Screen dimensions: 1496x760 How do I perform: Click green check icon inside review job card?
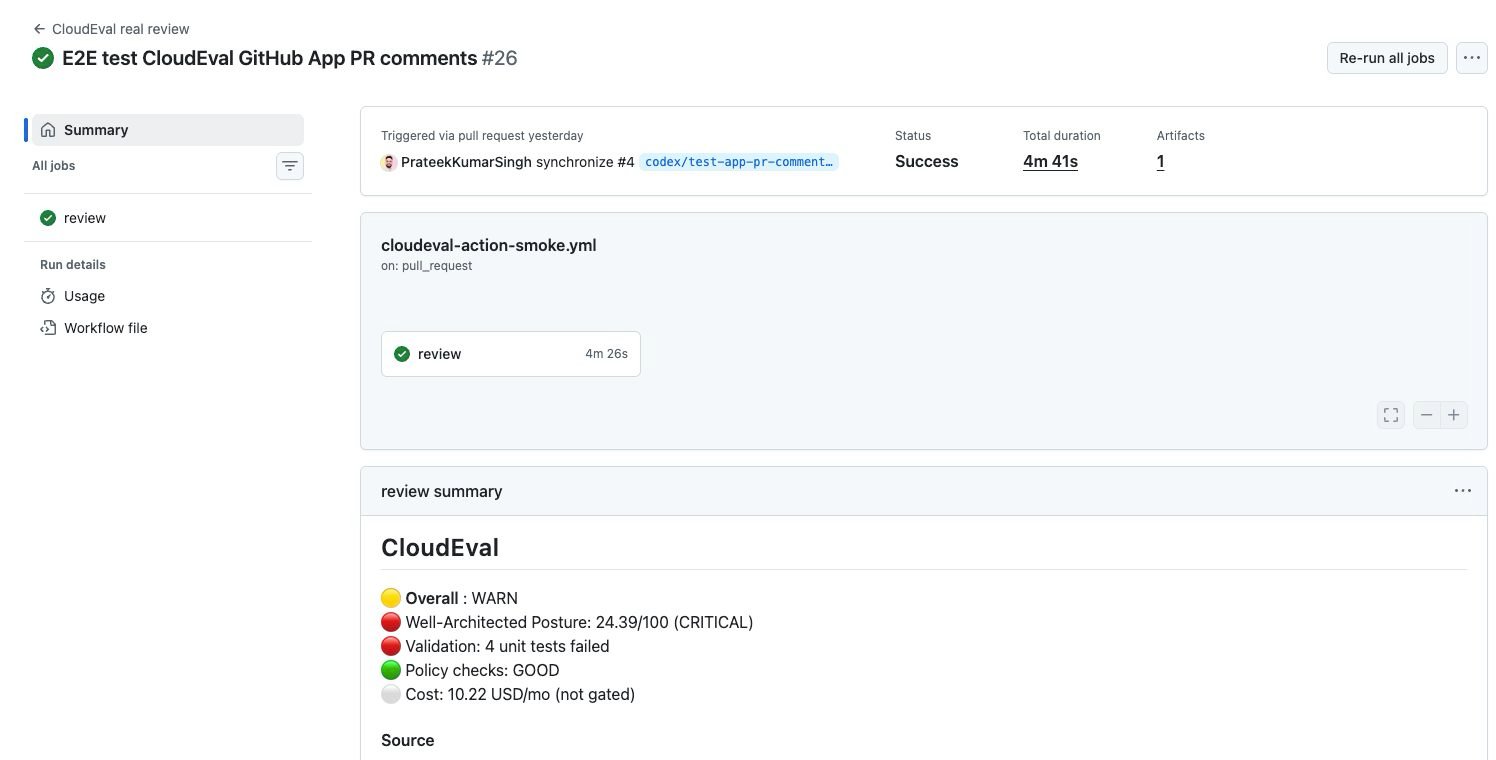click(x=402, y=354)
